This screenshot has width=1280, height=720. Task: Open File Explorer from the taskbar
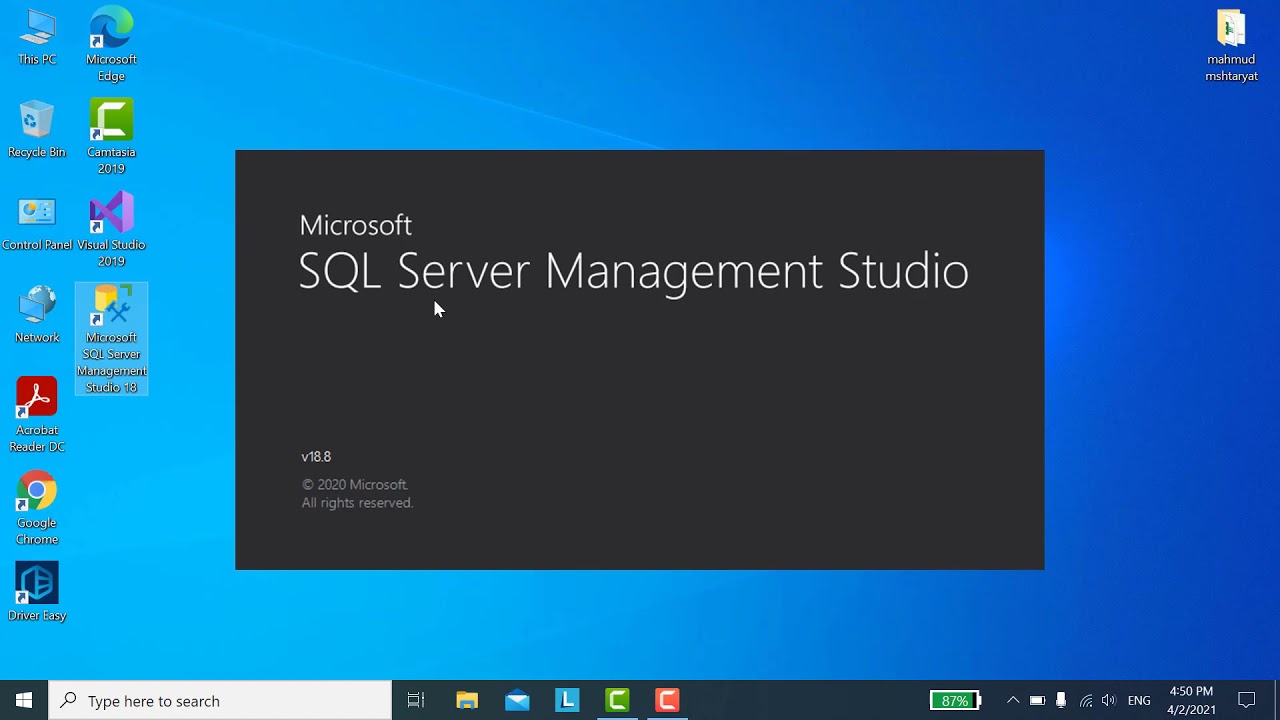[x=467, y=700]
